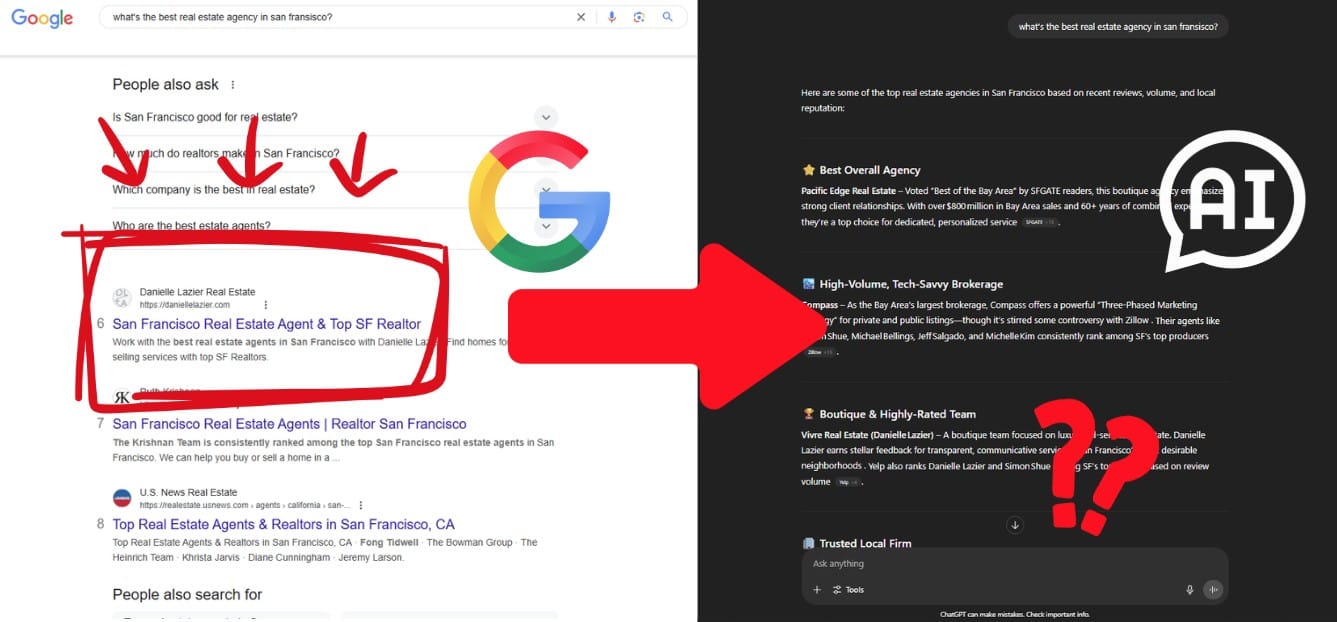
Task: Click the Google logo
Action: point(42,18)
